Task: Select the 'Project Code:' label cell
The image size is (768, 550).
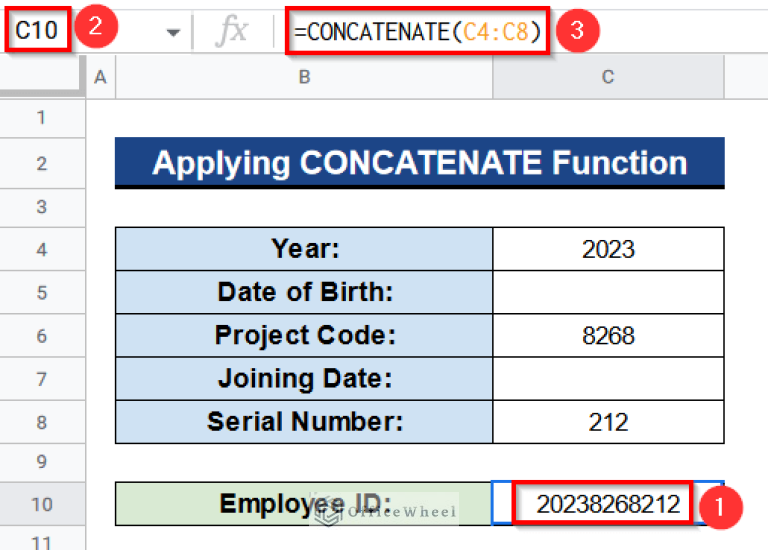Action: [x=304, y=335]
